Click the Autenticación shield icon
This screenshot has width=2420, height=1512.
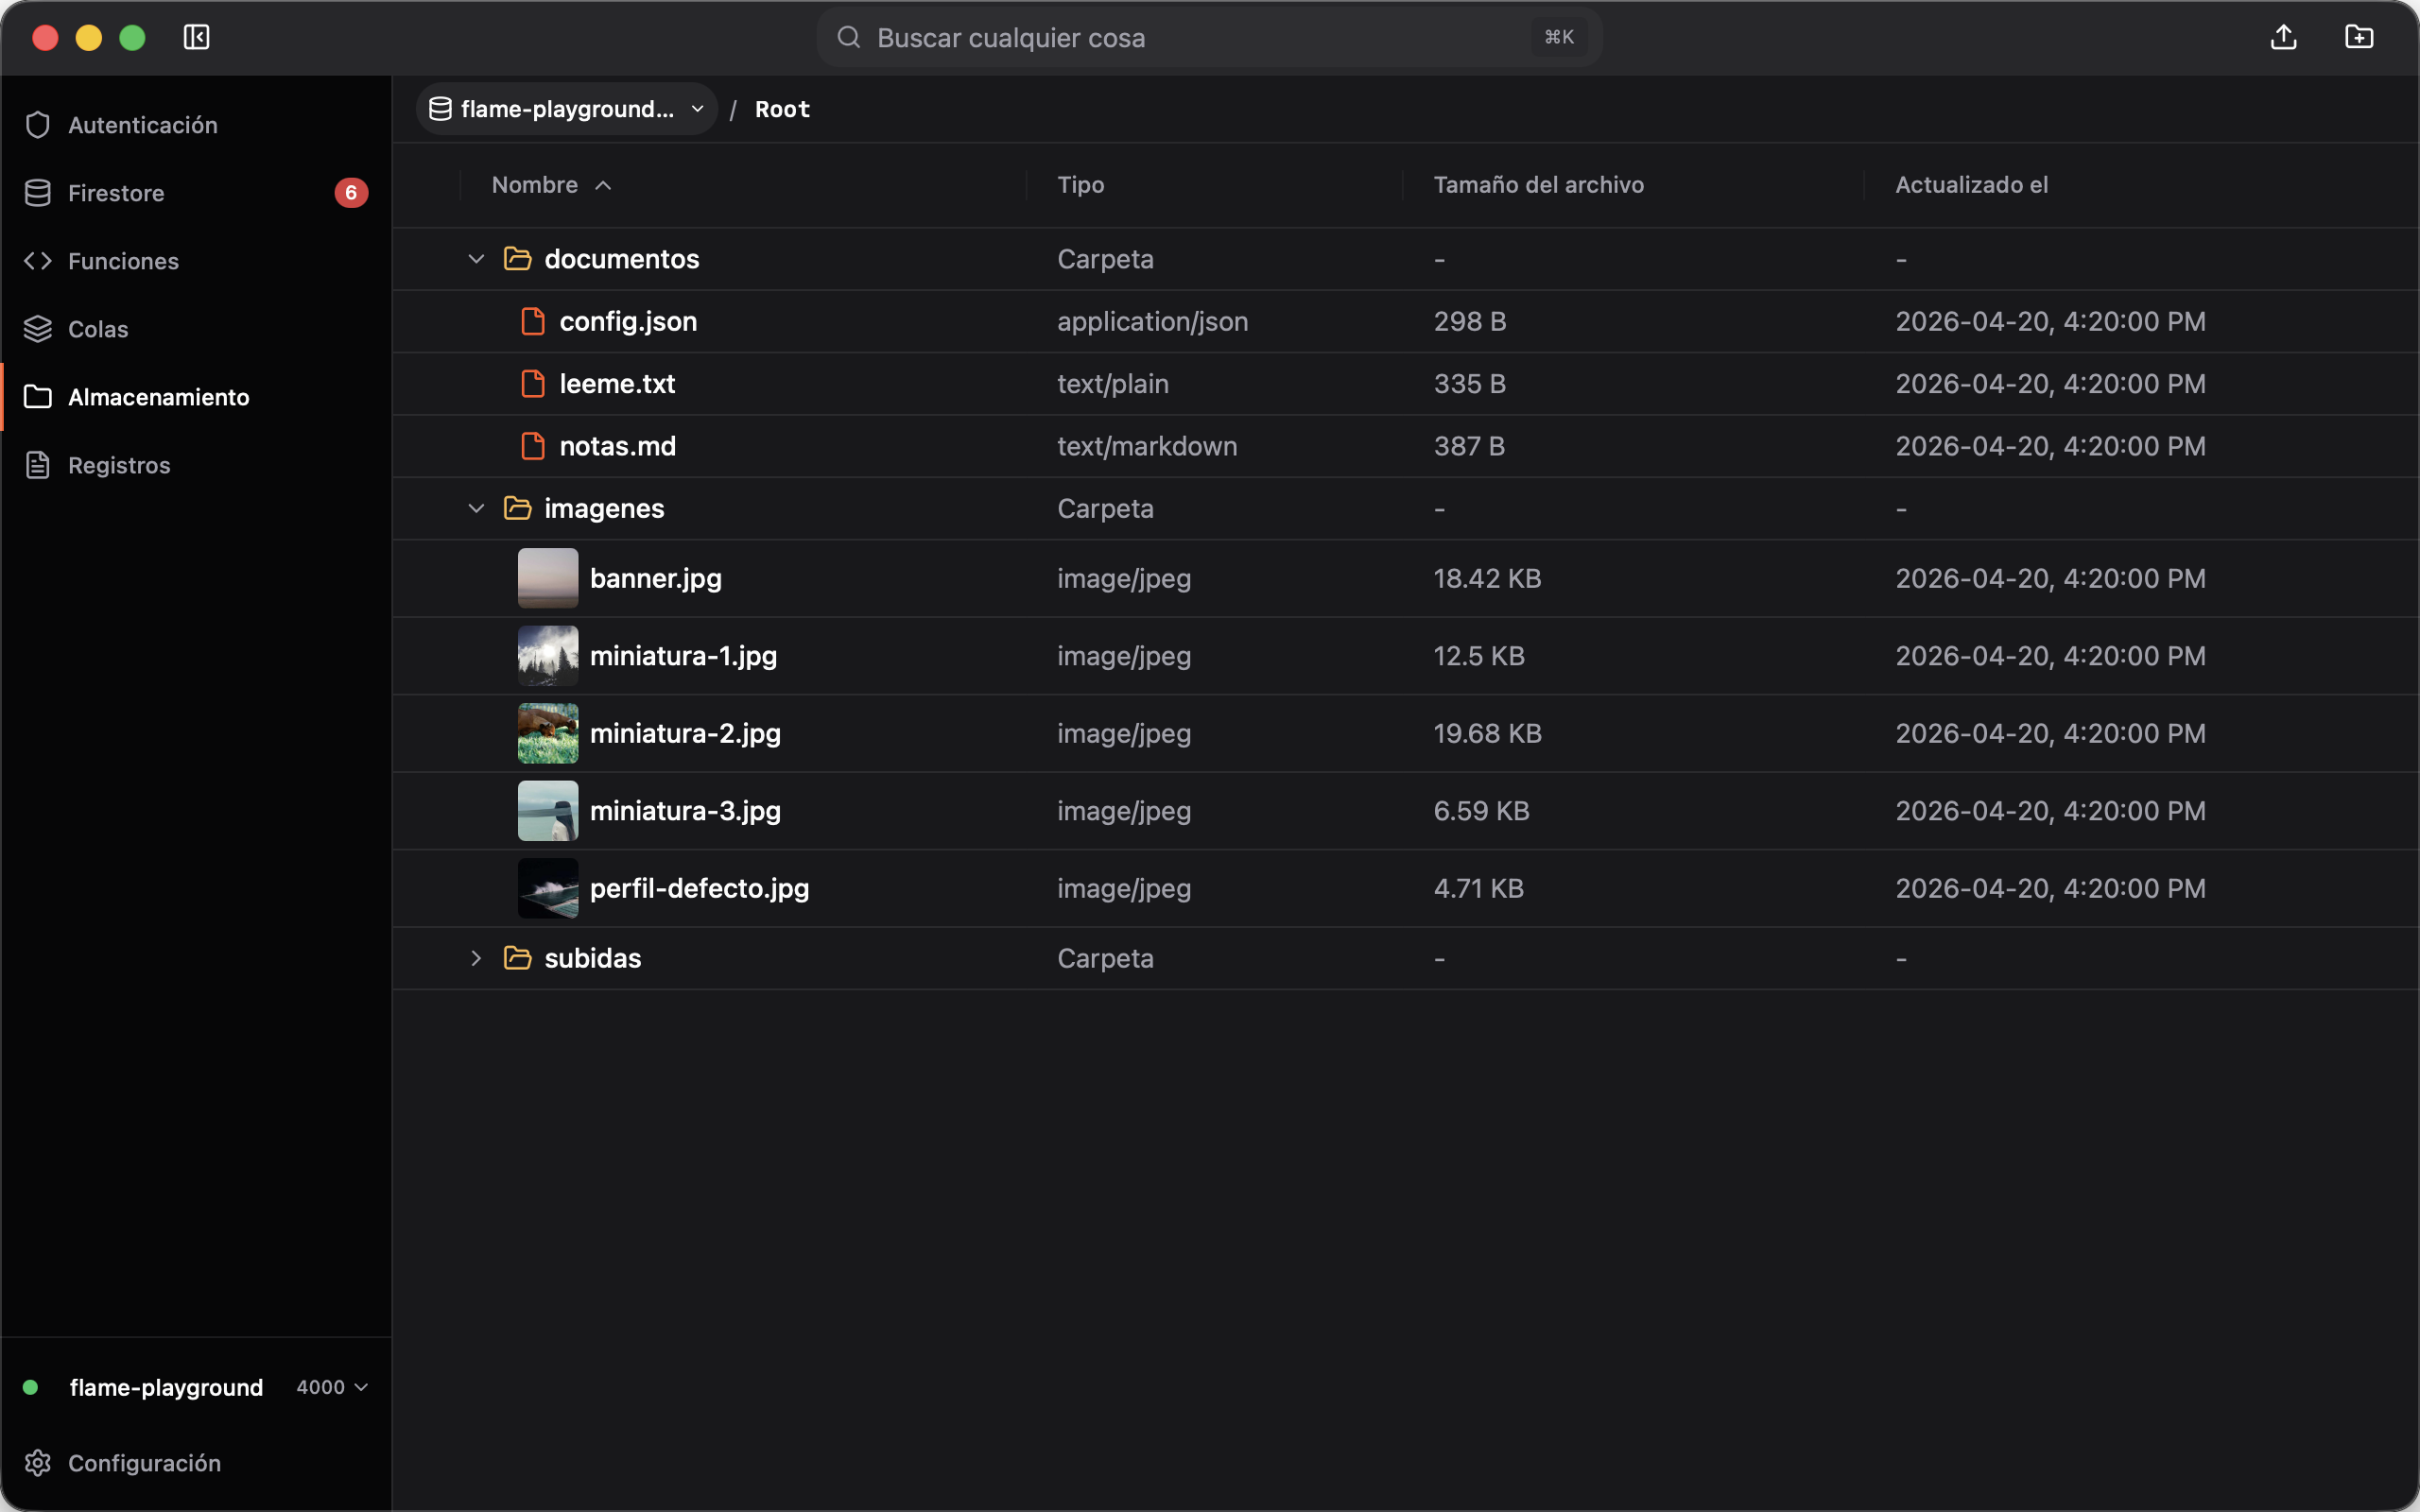click(38, 125)
